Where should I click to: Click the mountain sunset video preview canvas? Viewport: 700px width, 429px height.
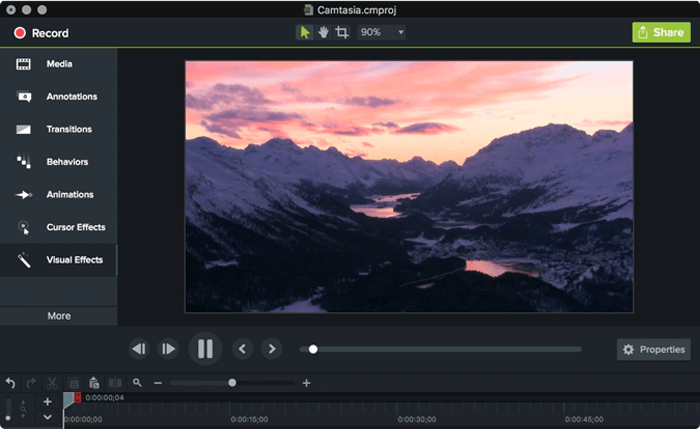(409, 187)
